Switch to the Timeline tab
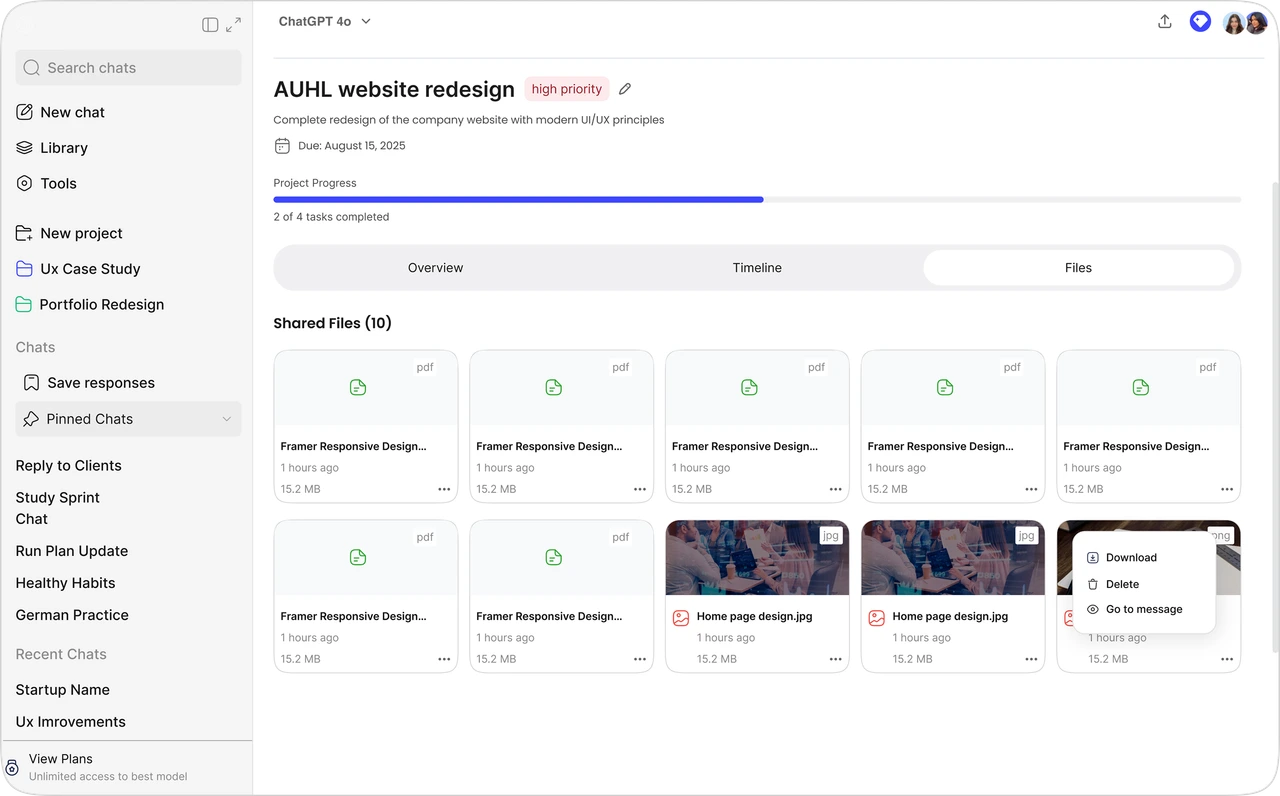The image size is (1280, 796). point(757,268)
